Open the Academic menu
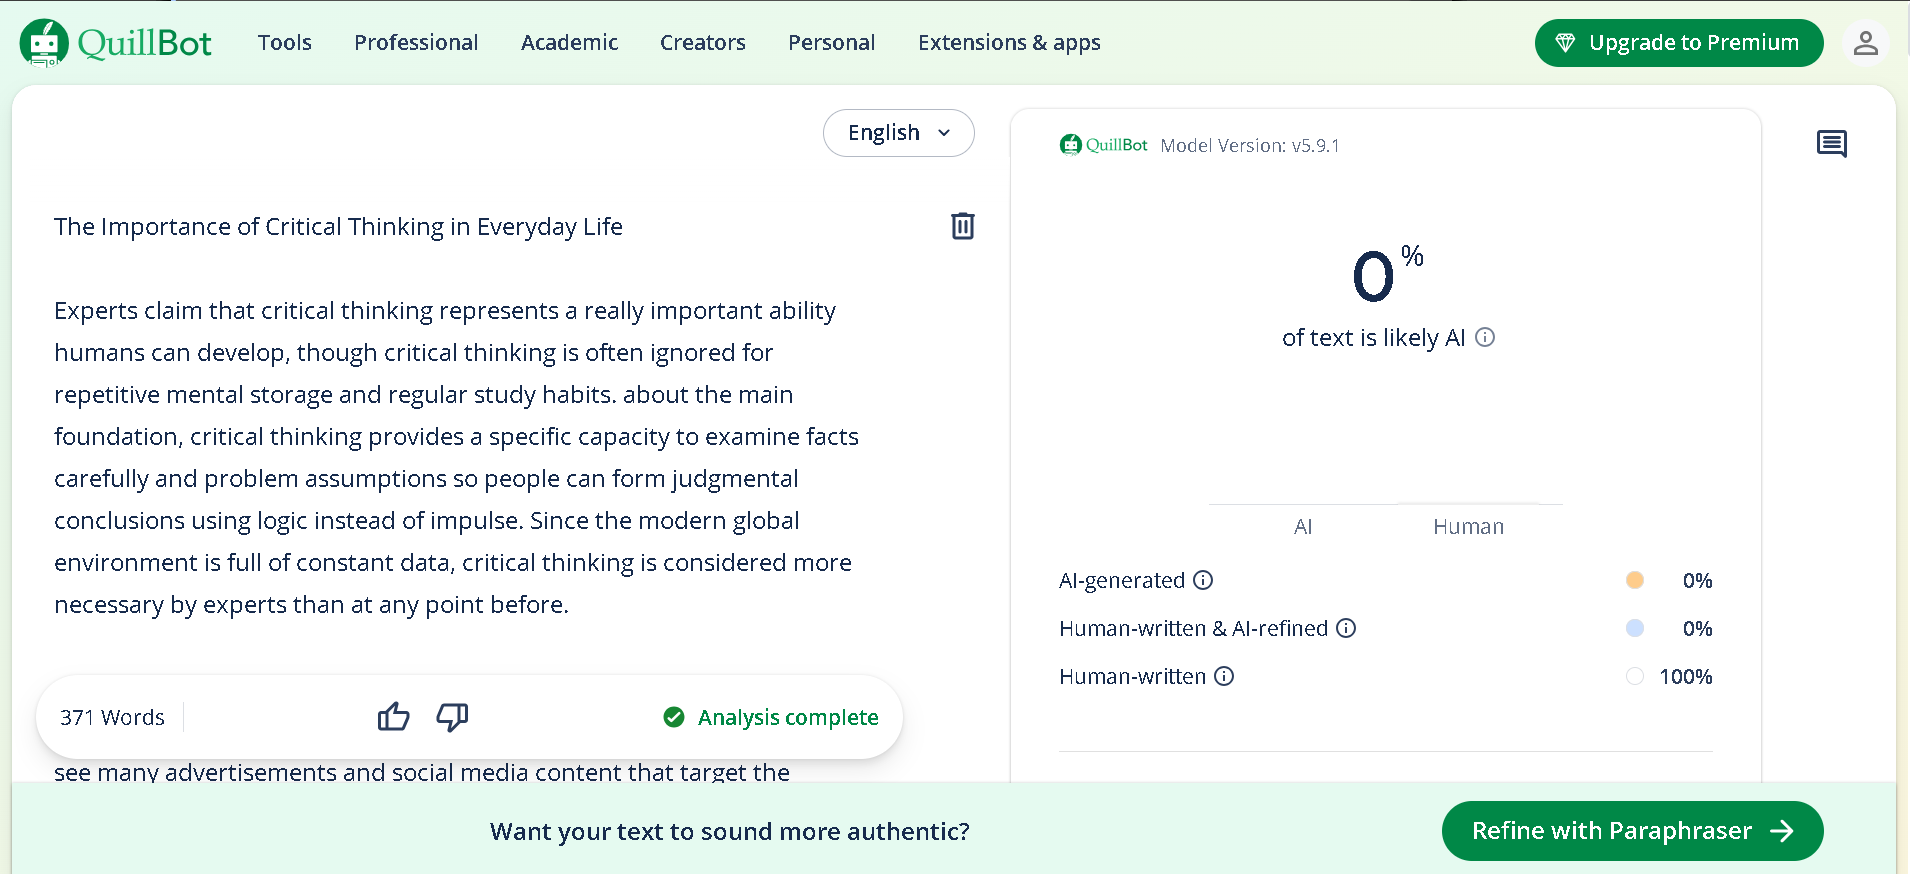1910x874 pixels. [x=569, y=43]
